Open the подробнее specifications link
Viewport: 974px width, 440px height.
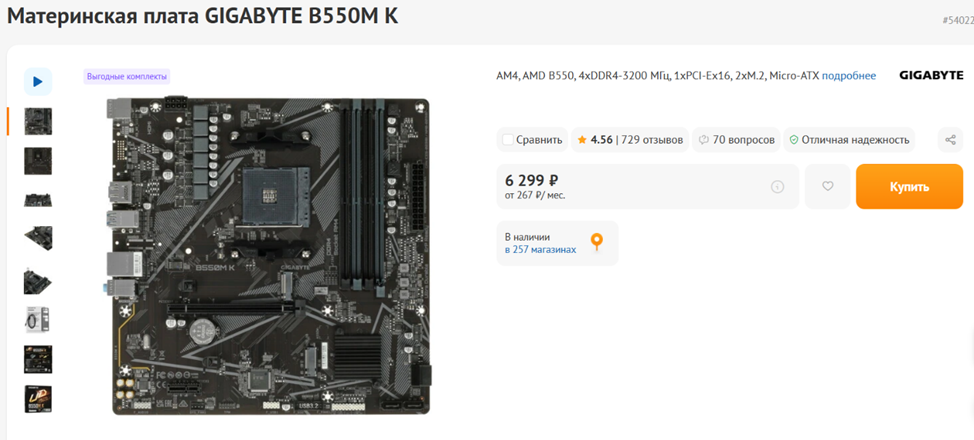[x=849, y=76]
